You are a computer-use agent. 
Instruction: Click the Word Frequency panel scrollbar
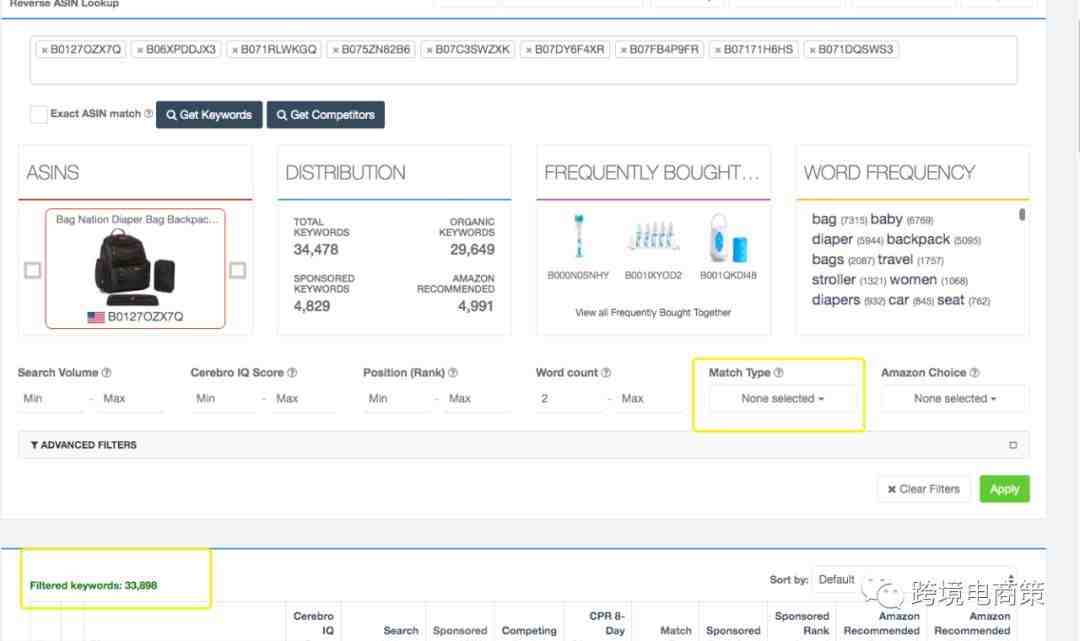tap(1021, 215)
